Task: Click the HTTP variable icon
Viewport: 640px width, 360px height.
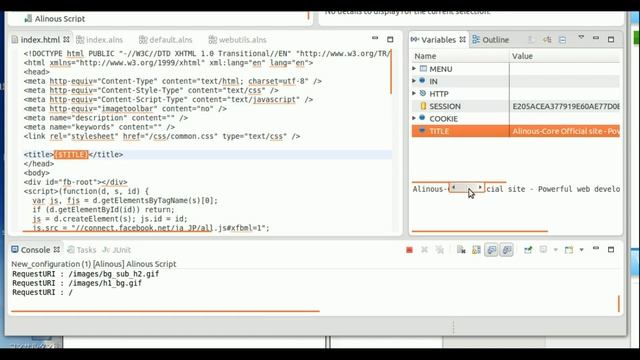Action: [423, 93]
